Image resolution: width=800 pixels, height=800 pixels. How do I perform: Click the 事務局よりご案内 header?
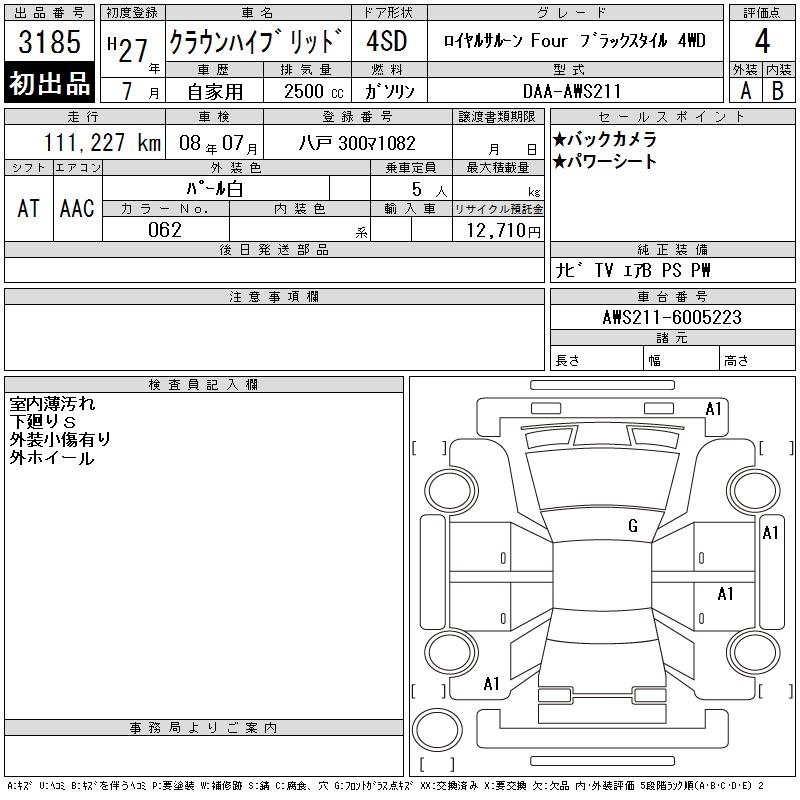coord(204,728)
